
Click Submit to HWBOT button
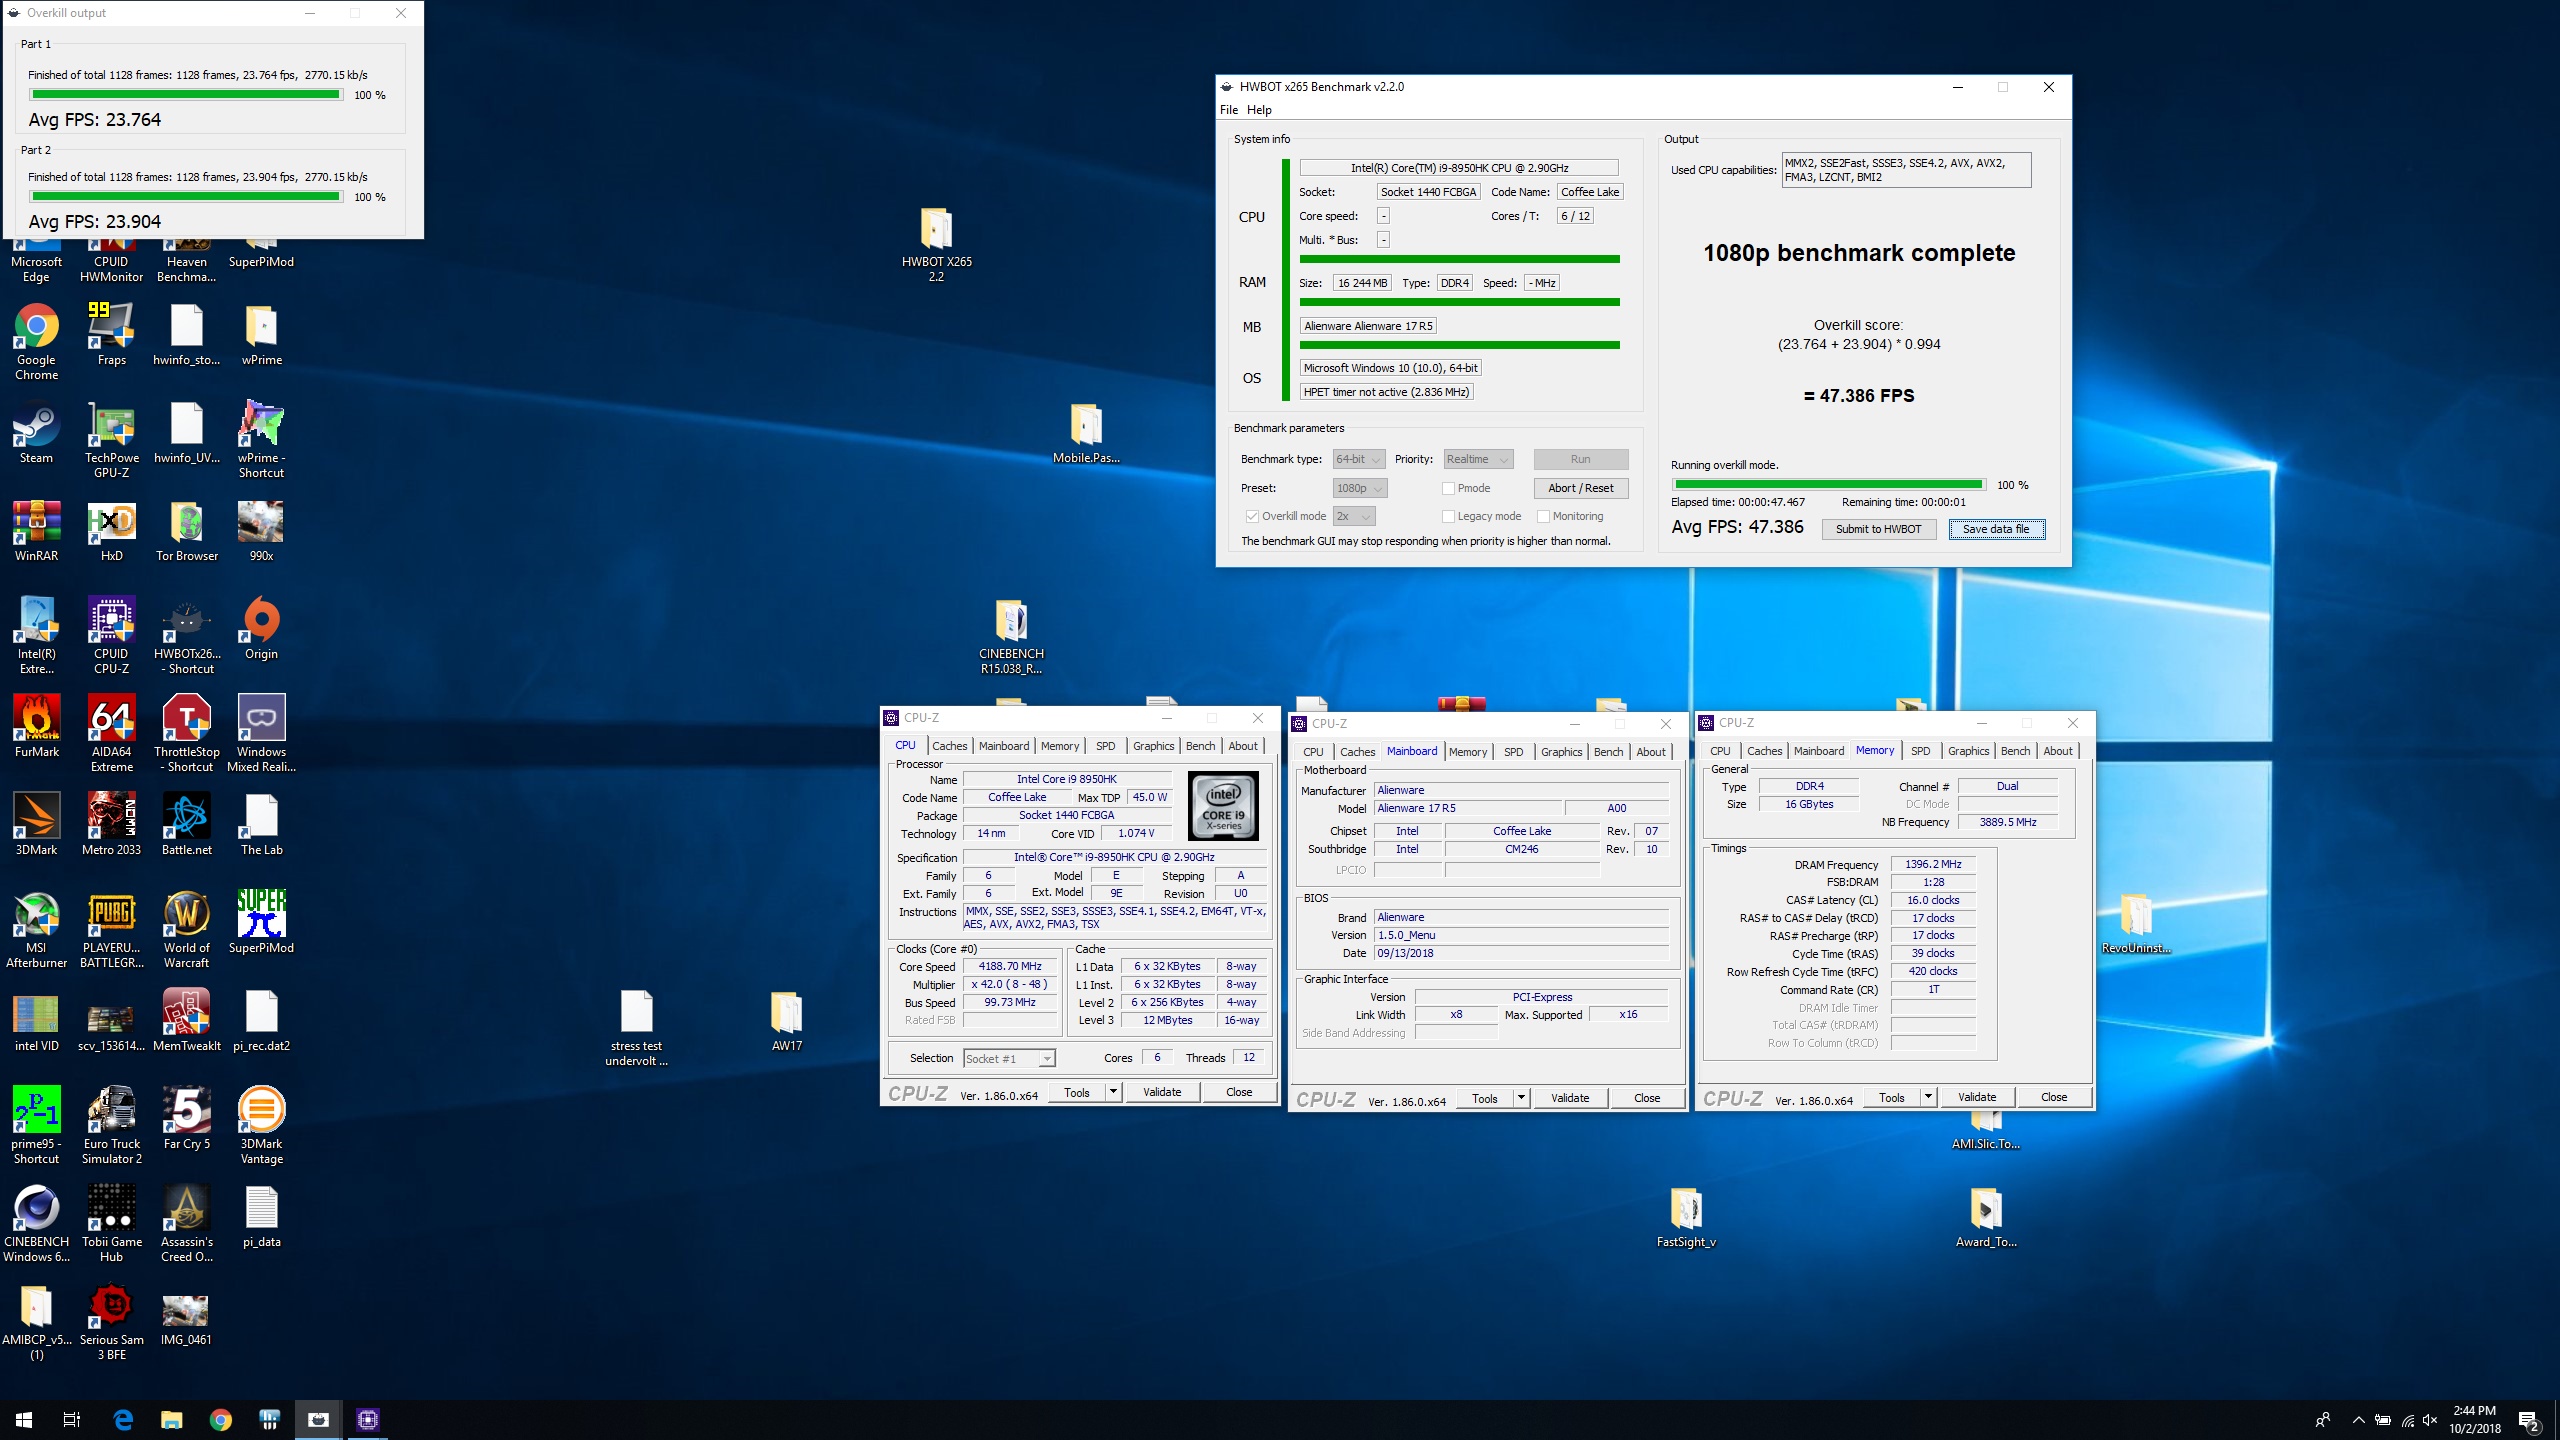tap(1878, 530)
